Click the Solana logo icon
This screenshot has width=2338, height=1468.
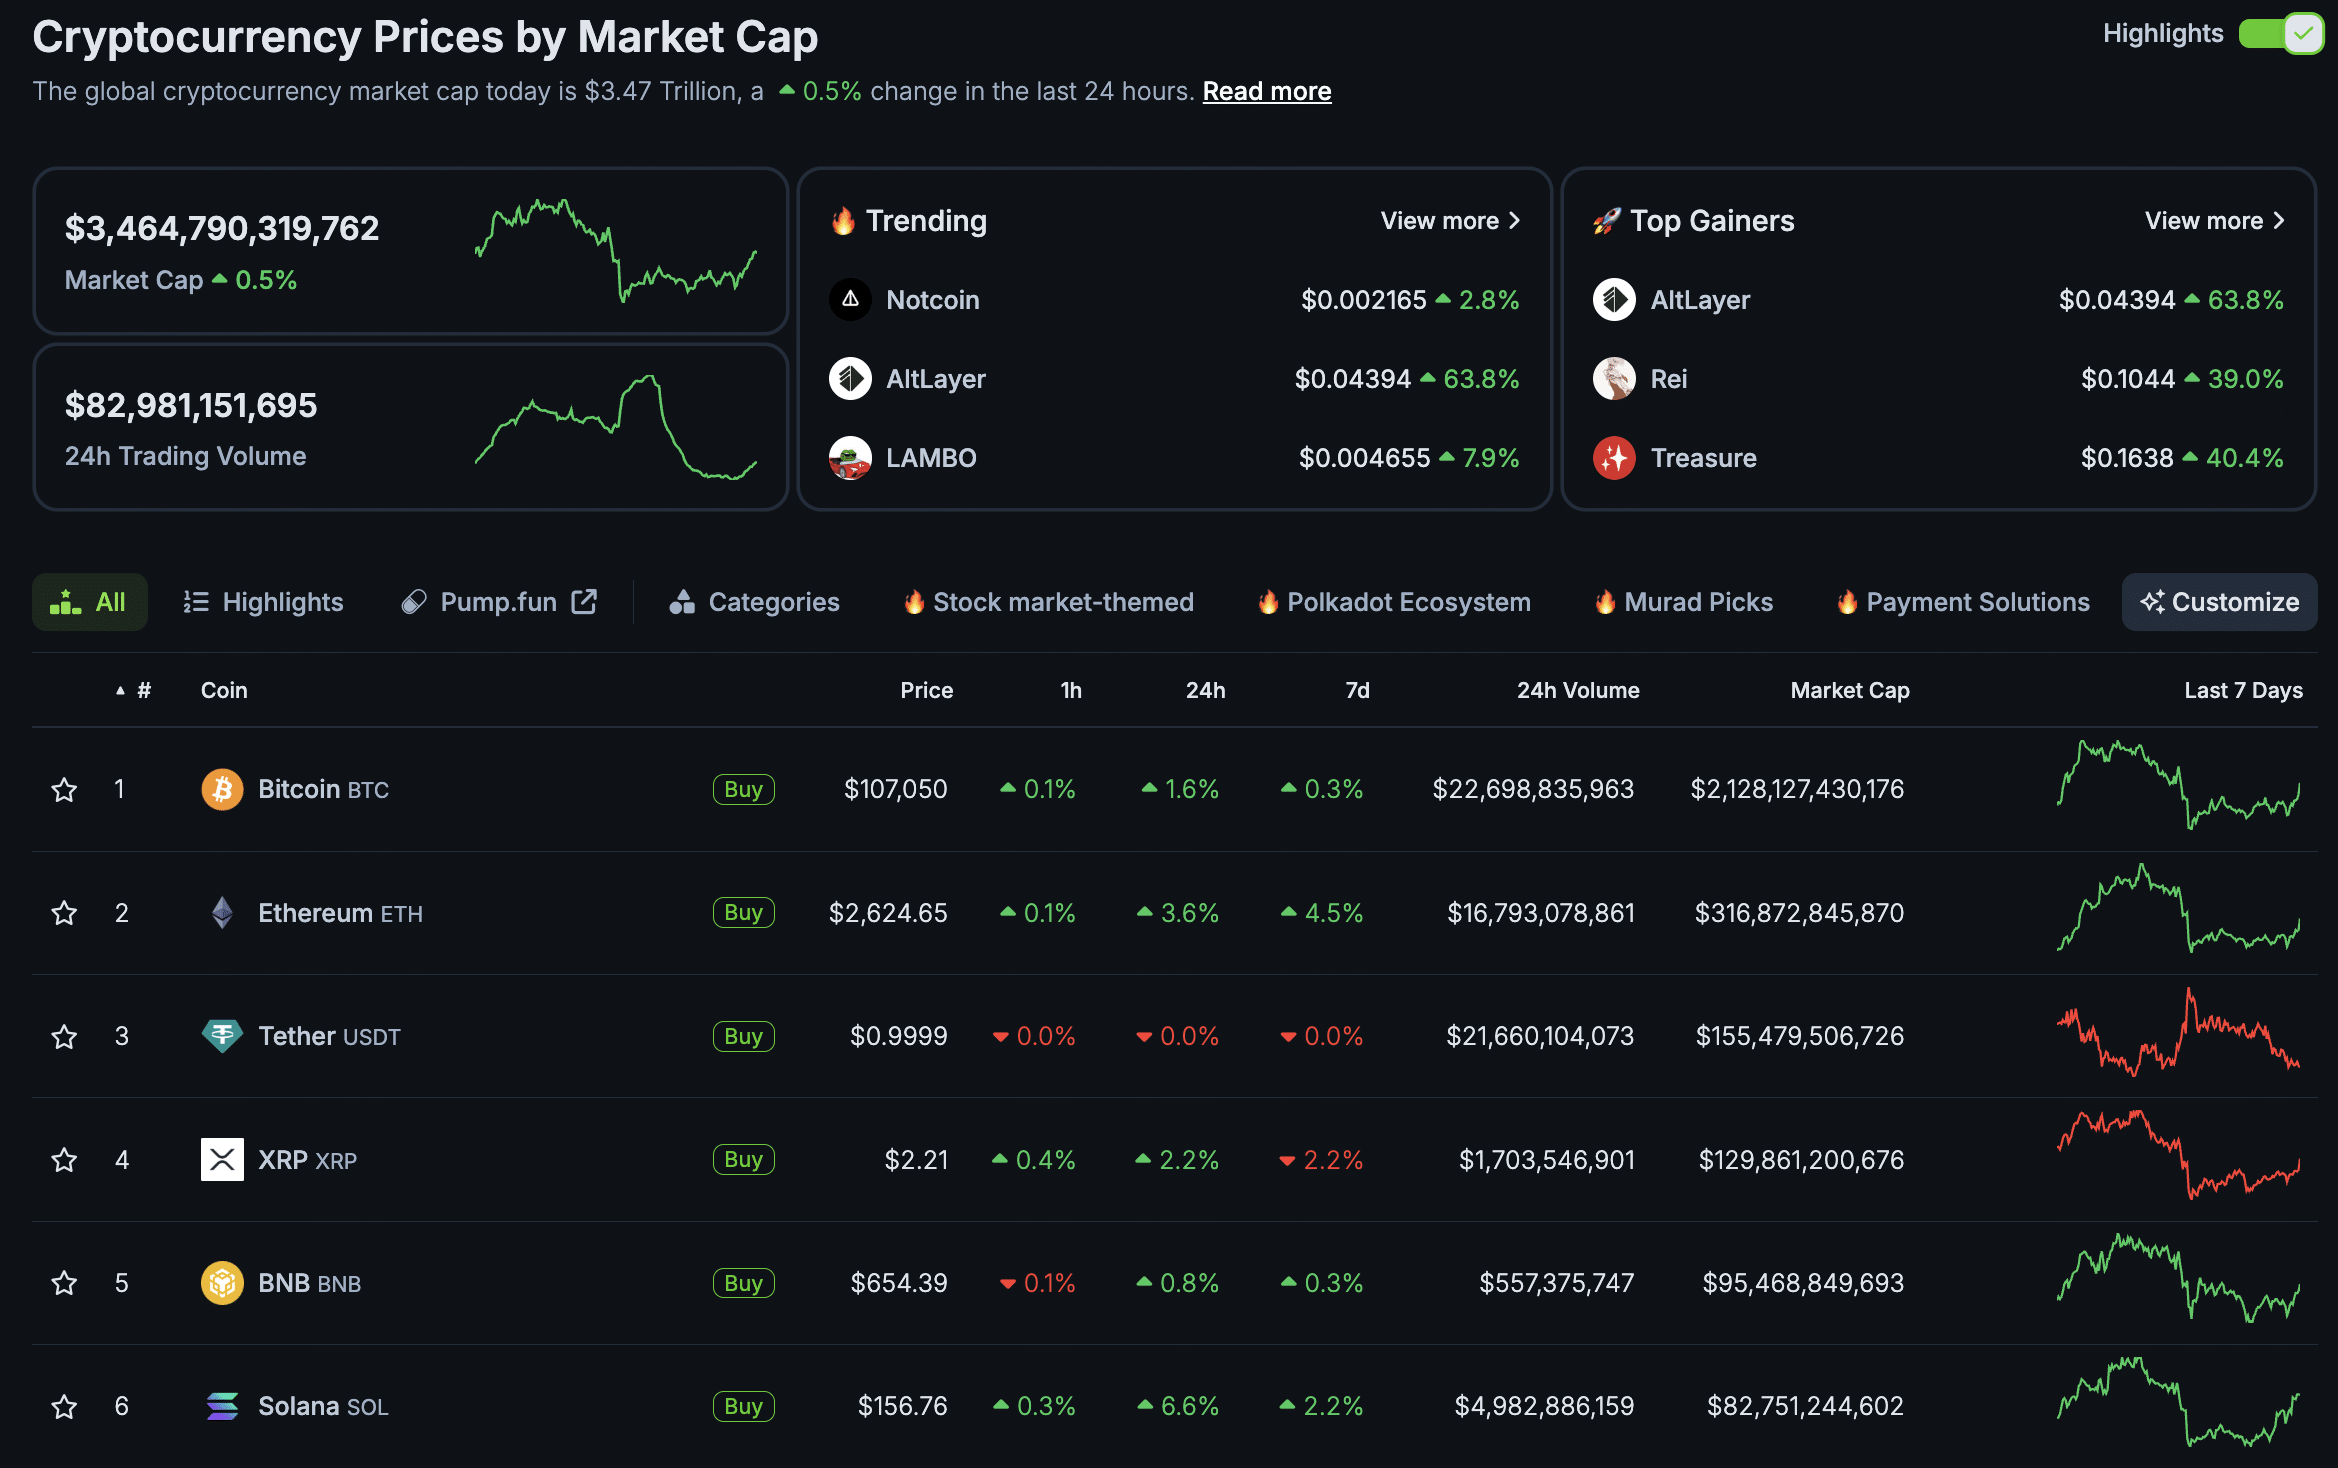pos(222,1406)
